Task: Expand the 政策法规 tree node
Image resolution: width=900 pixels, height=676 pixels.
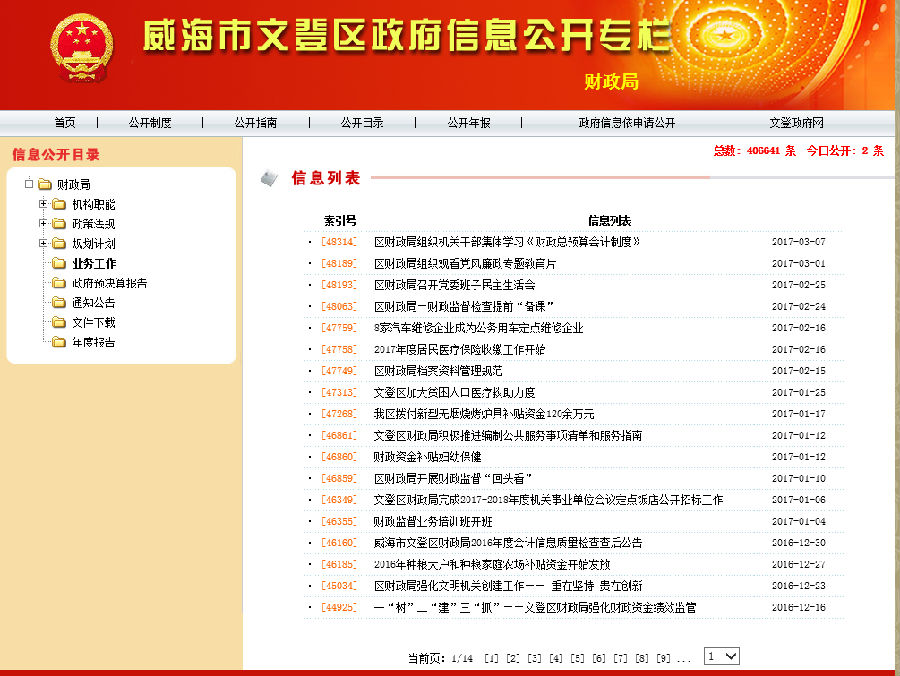Action: 41,224
